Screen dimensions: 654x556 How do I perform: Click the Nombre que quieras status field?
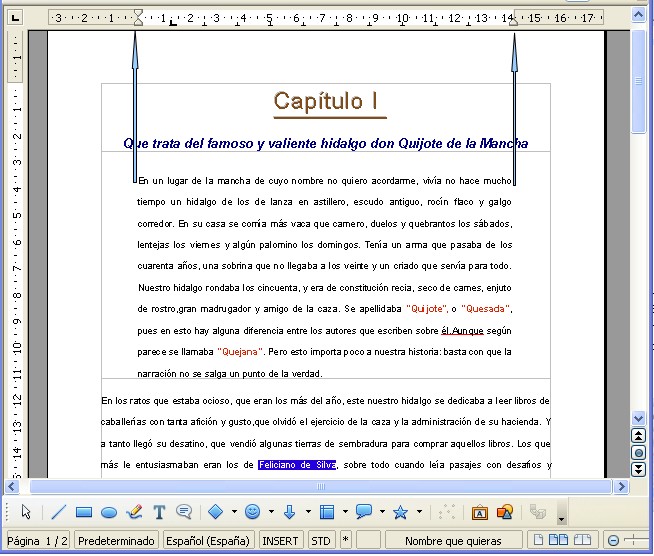[453, 541]
